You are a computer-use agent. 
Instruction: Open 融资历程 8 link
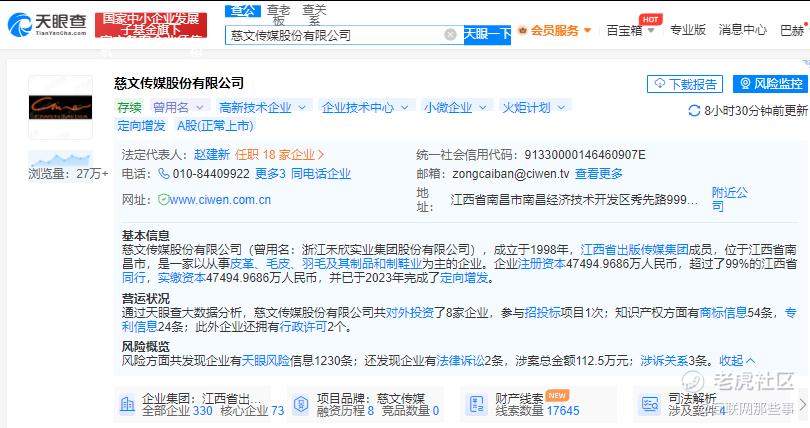pyautogui.click(x=345, y=411)
